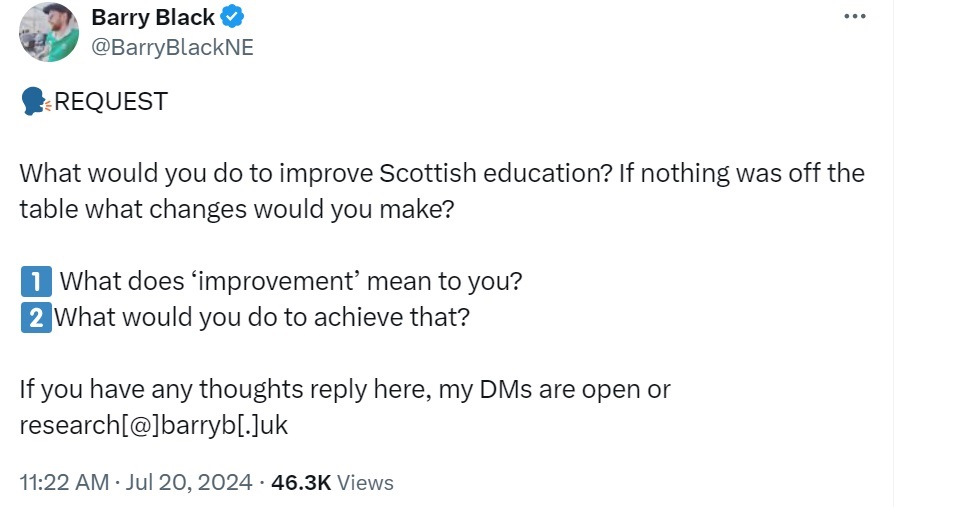Open the Barry Black display name link
The width and height of the screenshot is (971, 507).
pyautogui.click(x=152, y=17)
